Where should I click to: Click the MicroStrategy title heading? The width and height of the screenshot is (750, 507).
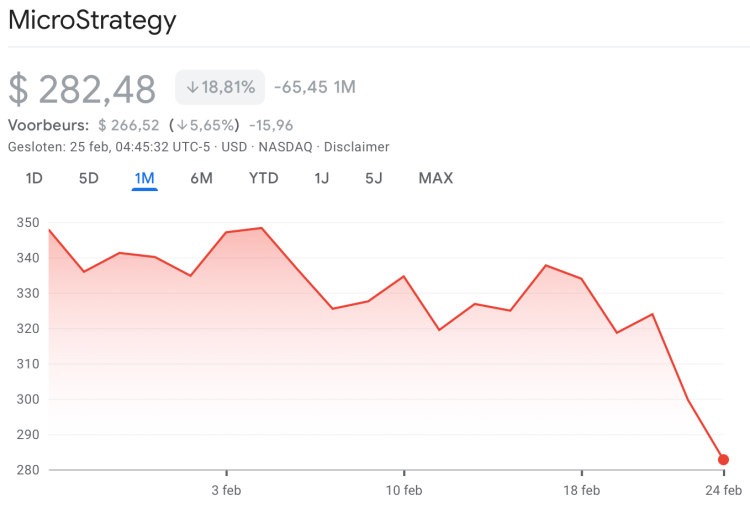(92, 20)
